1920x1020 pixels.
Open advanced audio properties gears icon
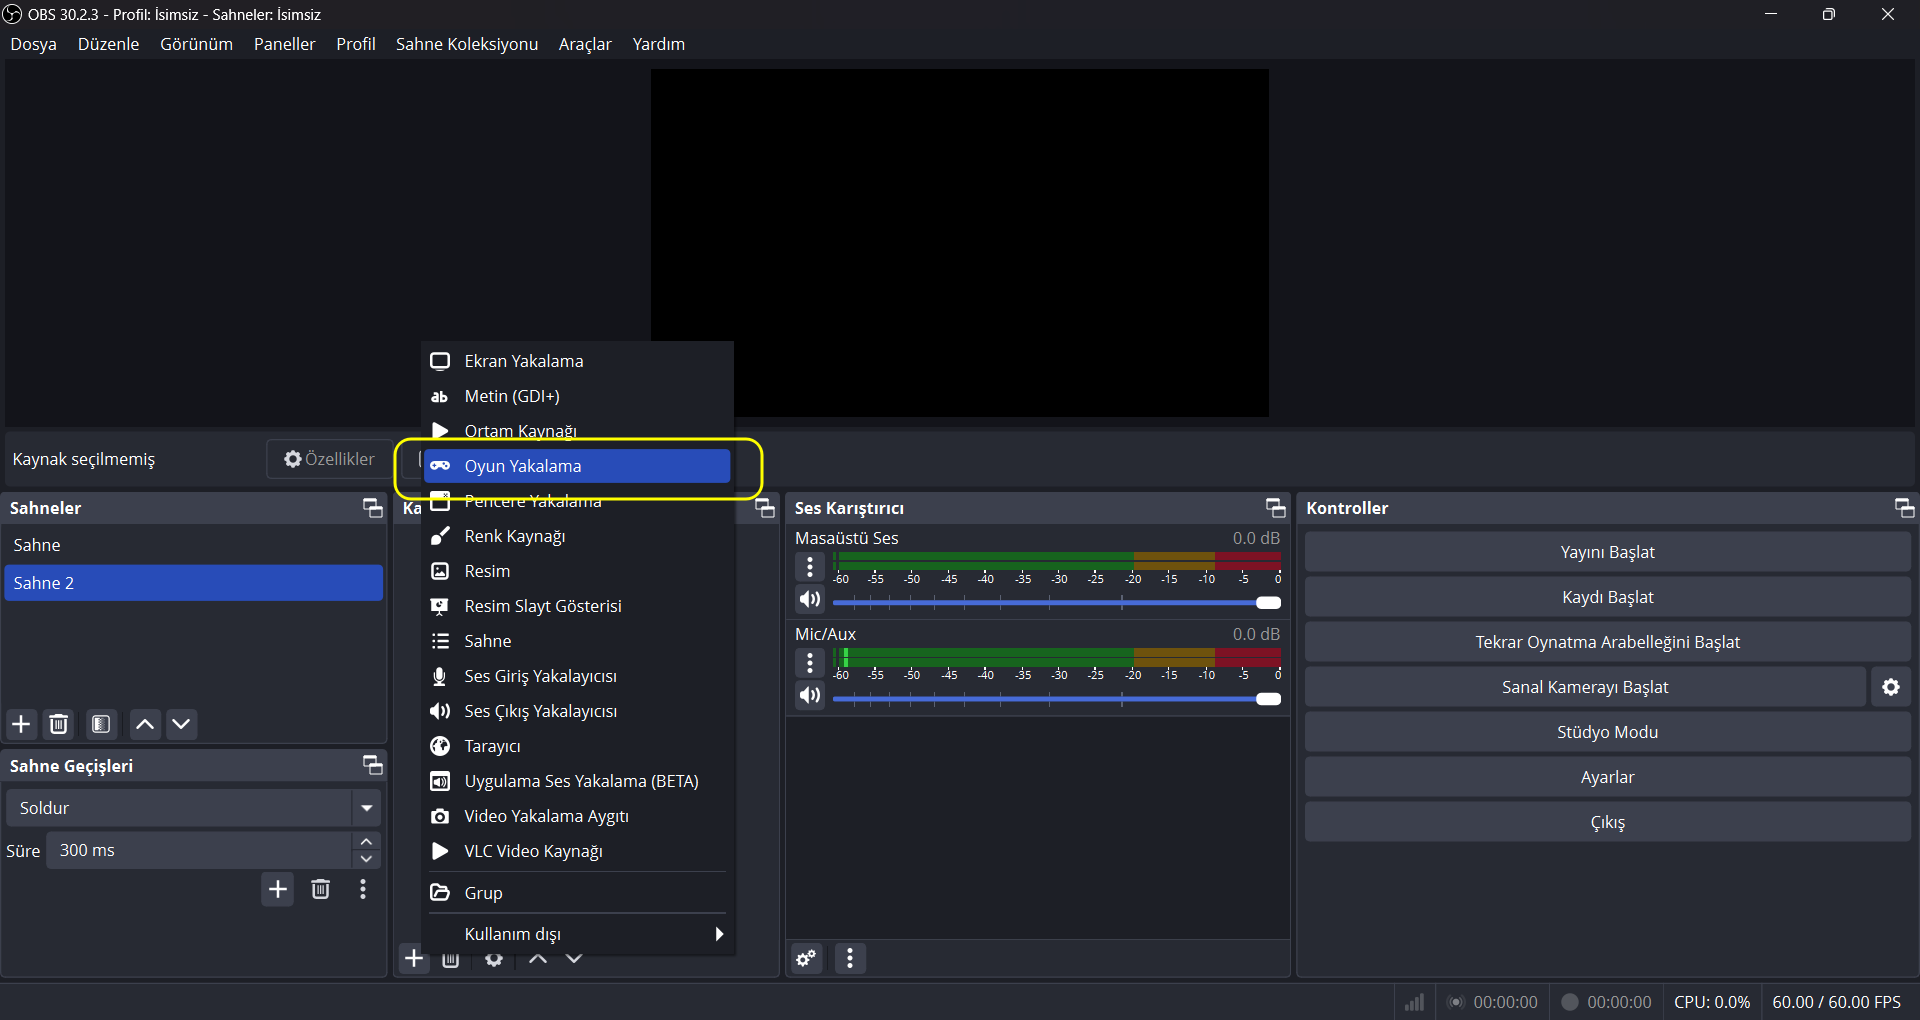[x=806, y=959]
